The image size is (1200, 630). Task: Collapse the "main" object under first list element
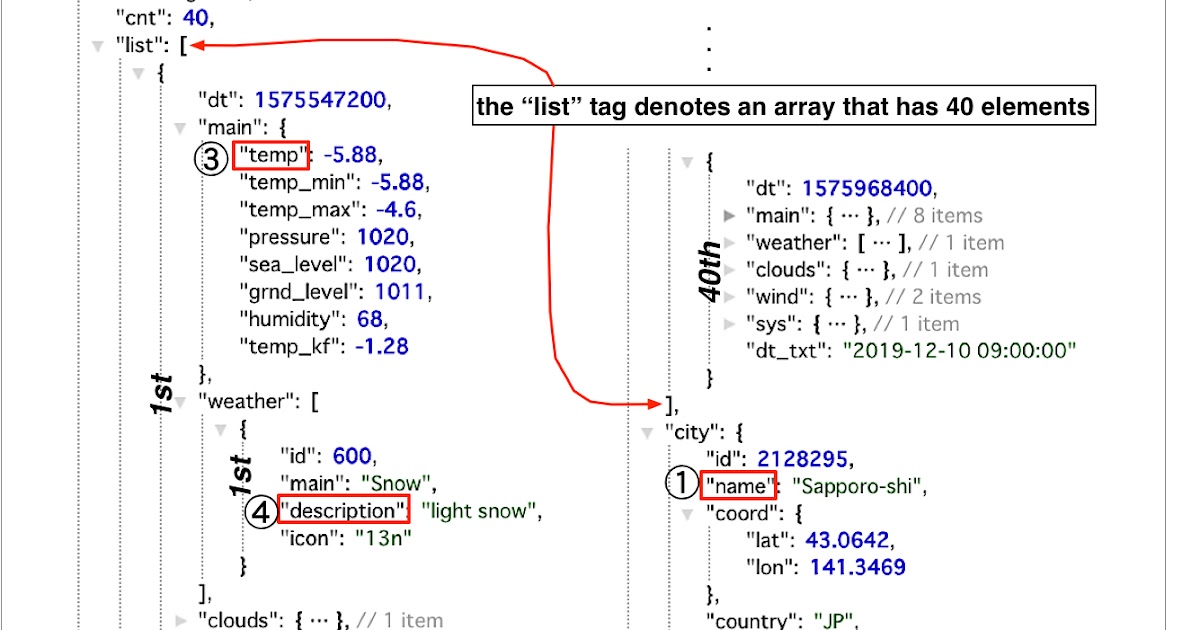(181, 128)
